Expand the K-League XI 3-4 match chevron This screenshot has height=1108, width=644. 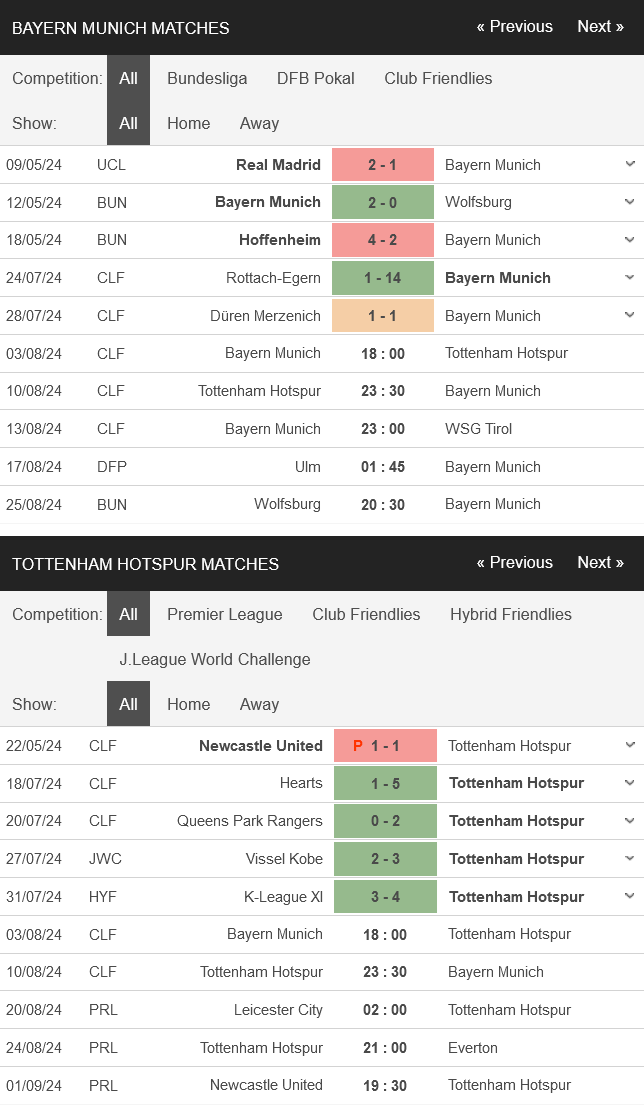pyautogui.click(x=630, y=896)
